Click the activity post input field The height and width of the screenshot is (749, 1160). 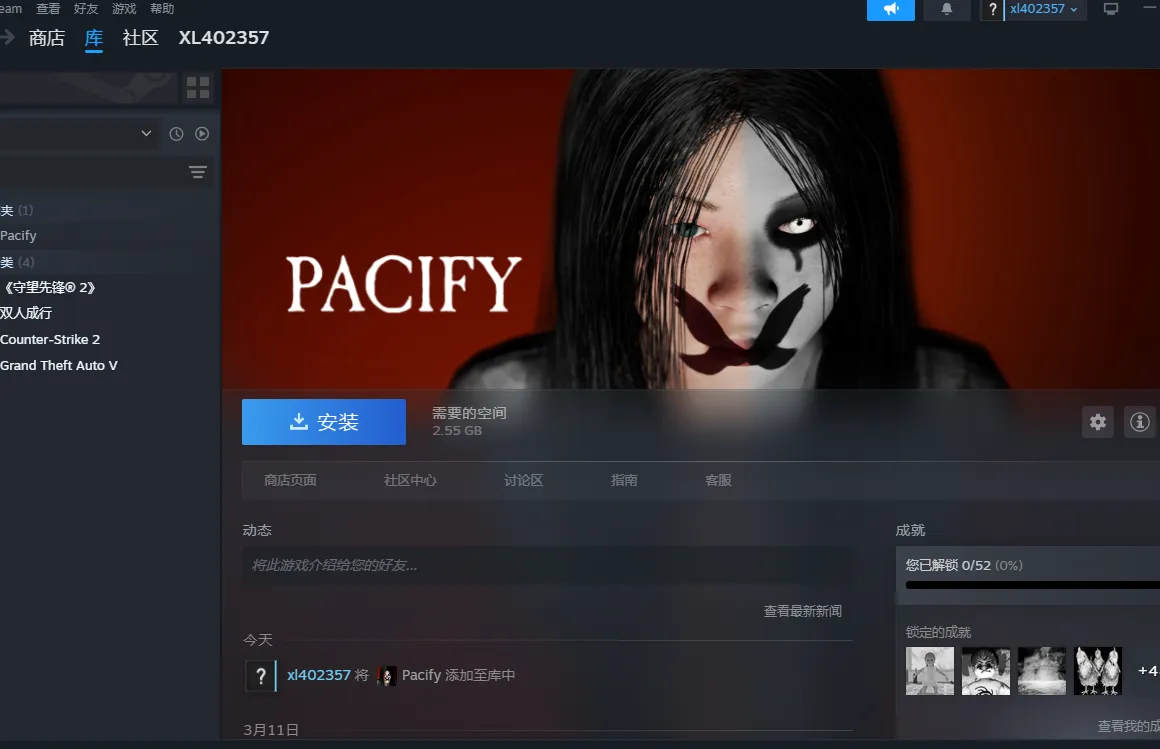click(547, 565)
